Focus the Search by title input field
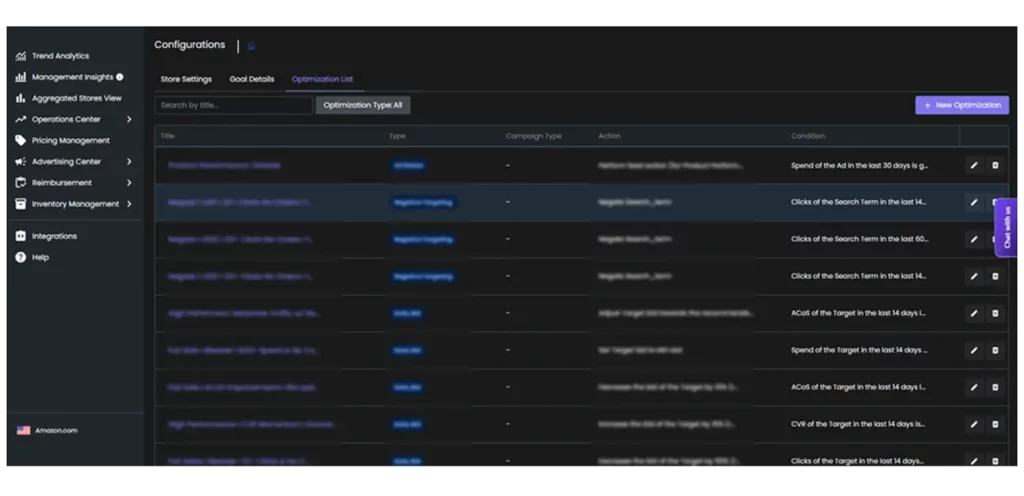The image size is (1024, 496). pyautogui.click(x=234, y=105)
